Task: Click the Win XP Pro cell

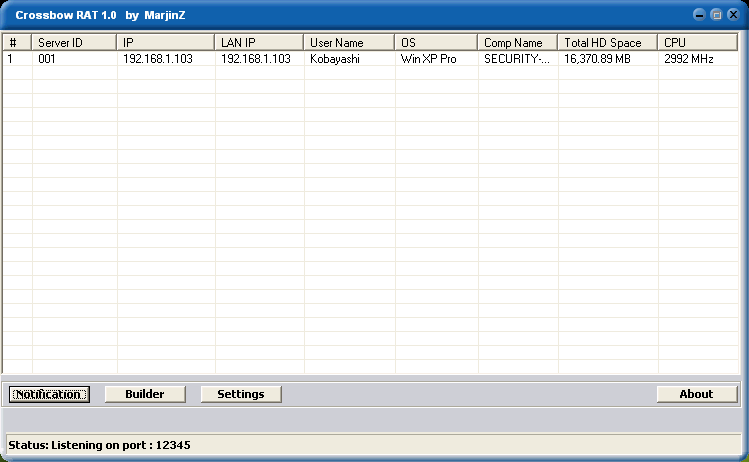Action: [428, 59]
